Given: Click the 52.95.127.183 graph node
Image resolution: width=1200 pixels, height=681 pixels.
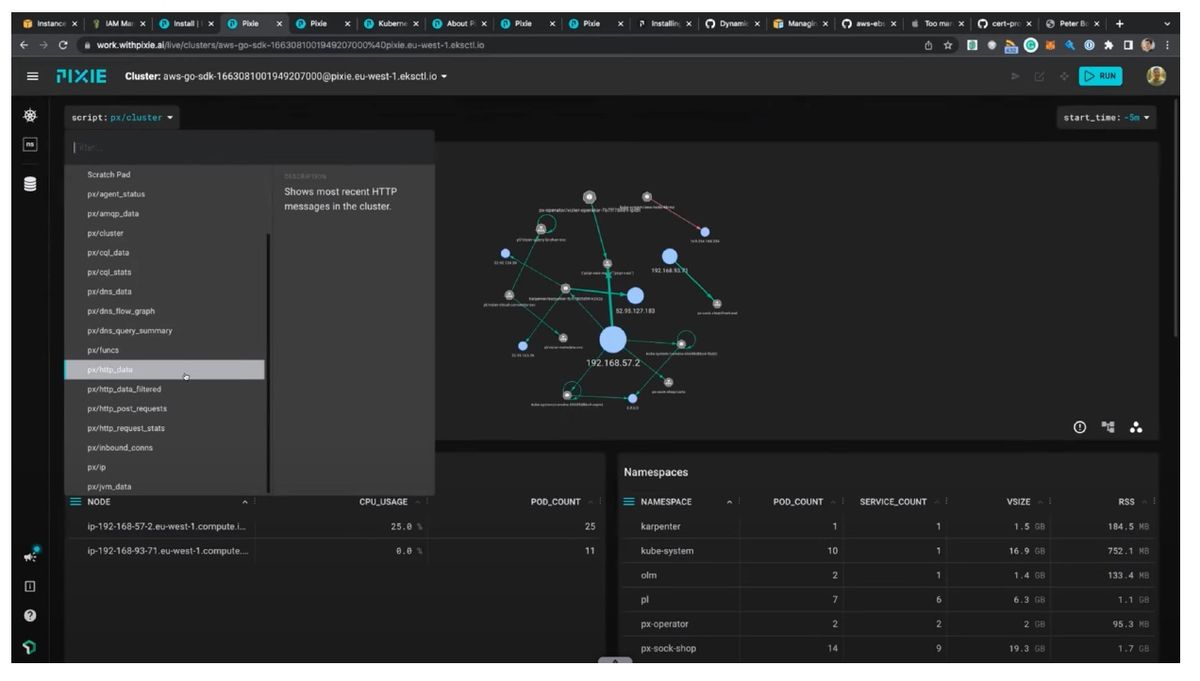Looking at the screenshot, I should (635, 296).
